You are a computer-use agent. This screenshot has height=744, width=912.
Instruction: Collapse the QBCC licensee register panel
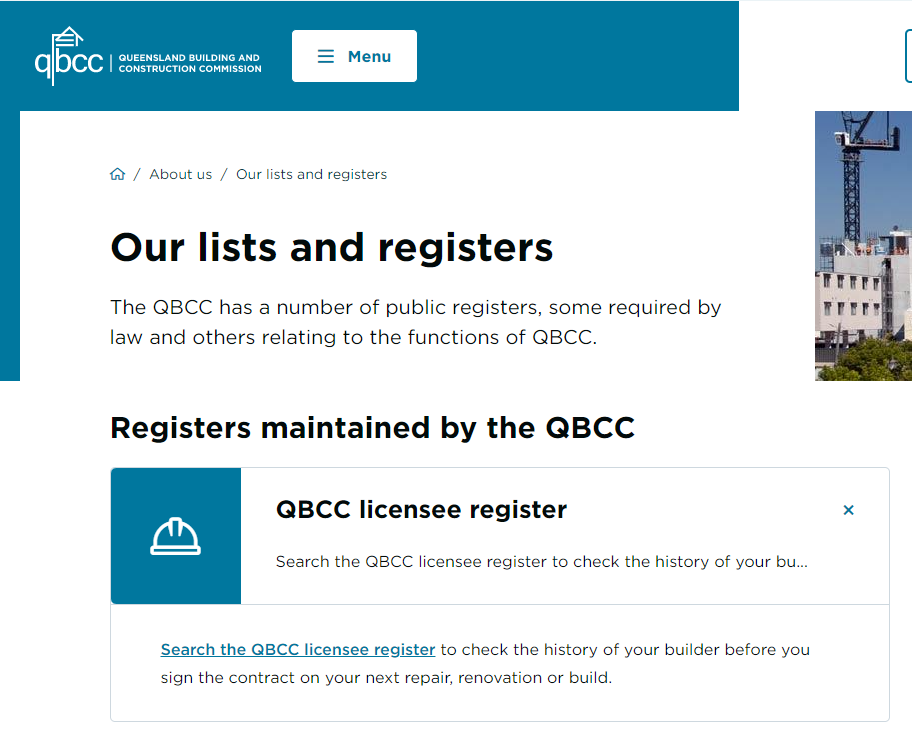click(x=849, y=510)
